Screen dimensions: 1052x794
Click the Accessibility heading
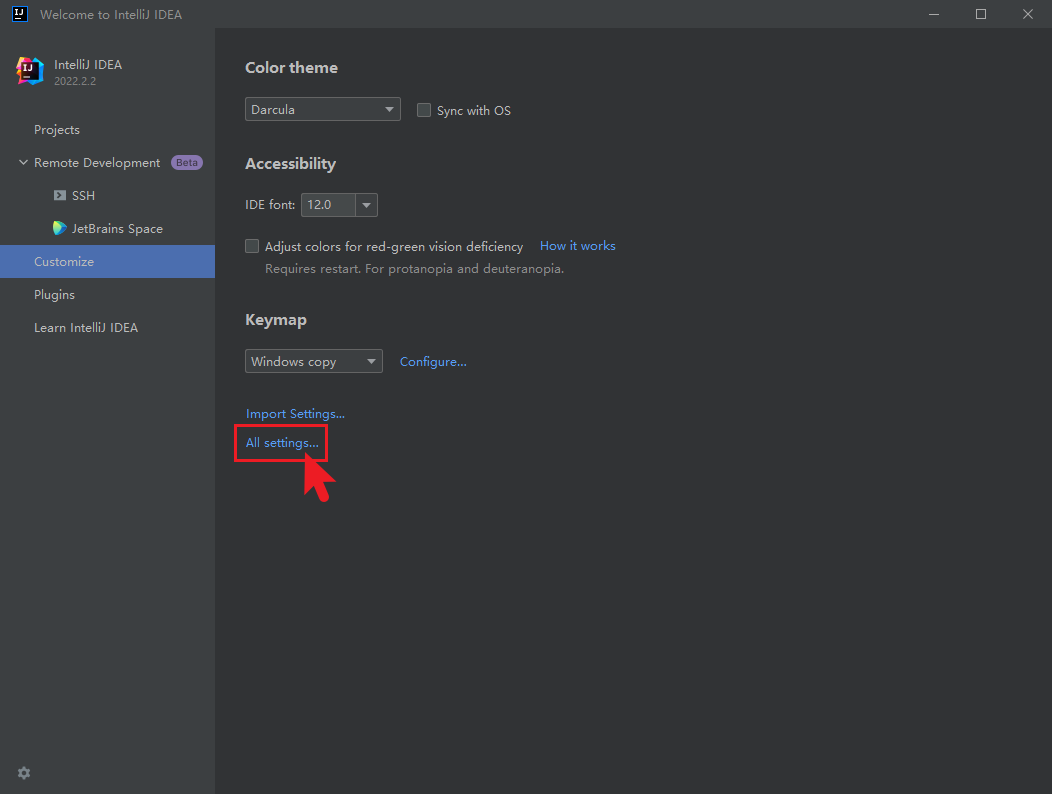coord(291,164)
